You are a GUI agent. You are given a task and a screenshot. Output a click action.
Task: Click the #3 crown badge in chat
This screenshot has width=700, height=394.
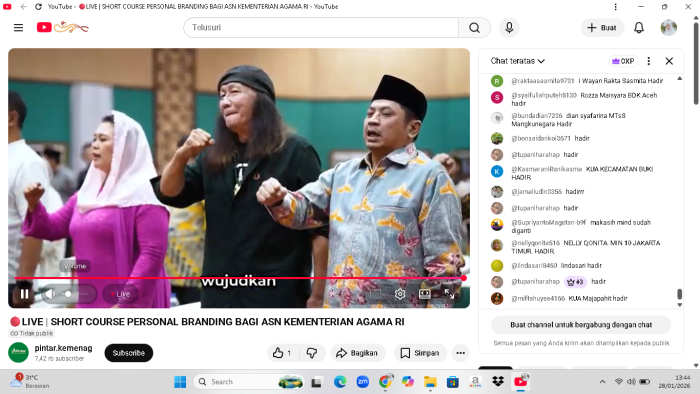575,282
